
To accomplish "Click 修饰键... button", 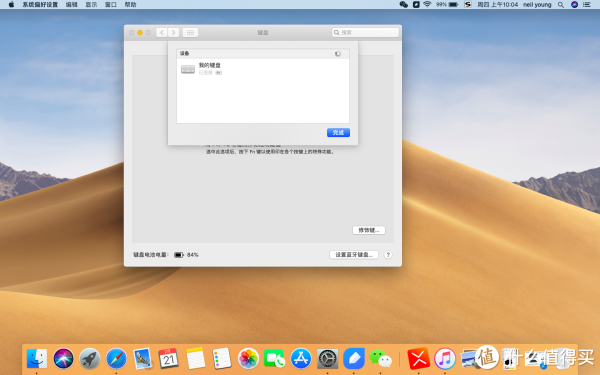I will (368, 230).
